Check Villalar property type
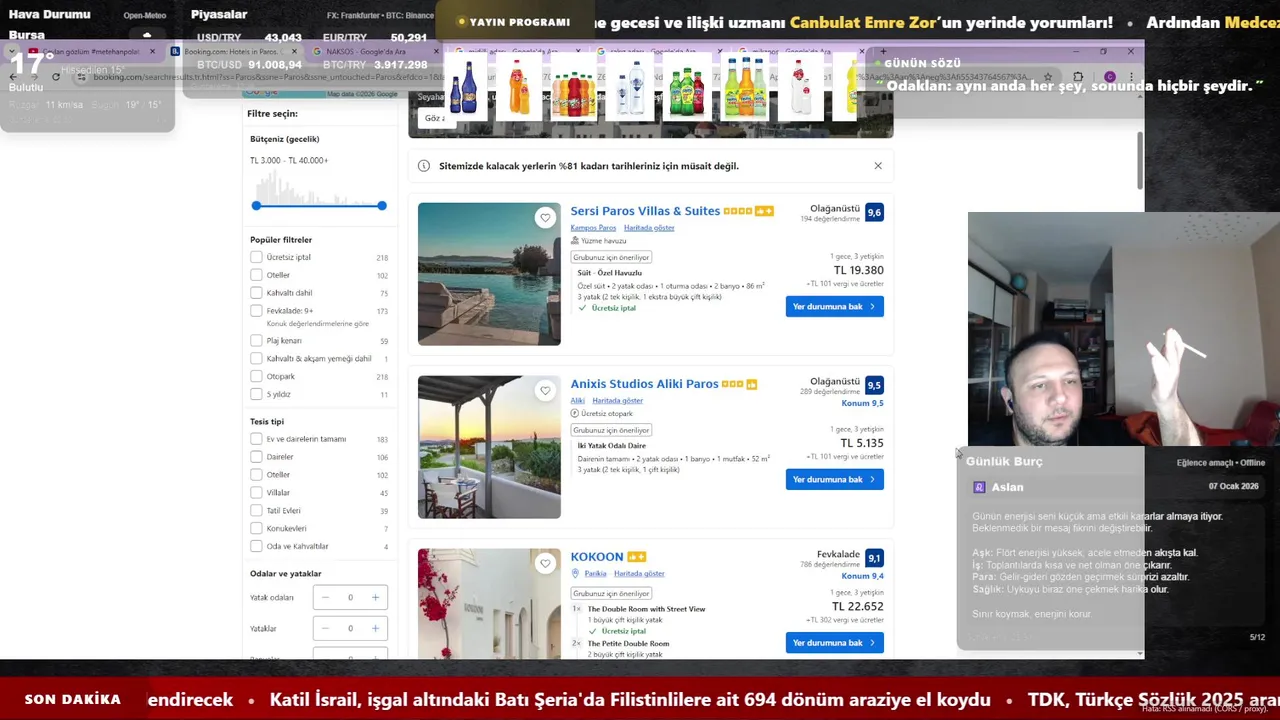Image resolution: width=1280 pixels, height=720 pixels. point(256,493)
